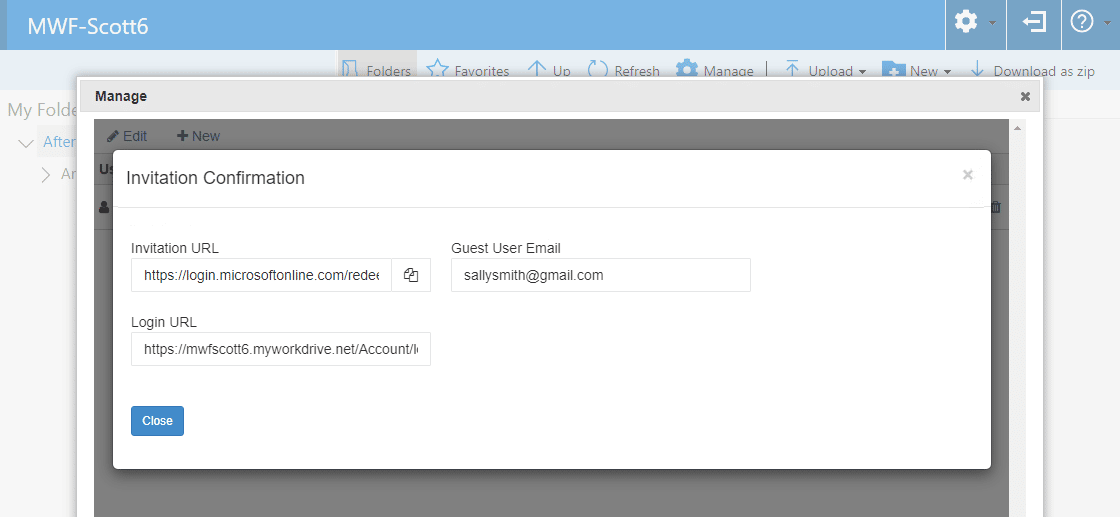Click the Refresh toolbar icon
Screen dimensions: 1120x517
tap(598, 70)
